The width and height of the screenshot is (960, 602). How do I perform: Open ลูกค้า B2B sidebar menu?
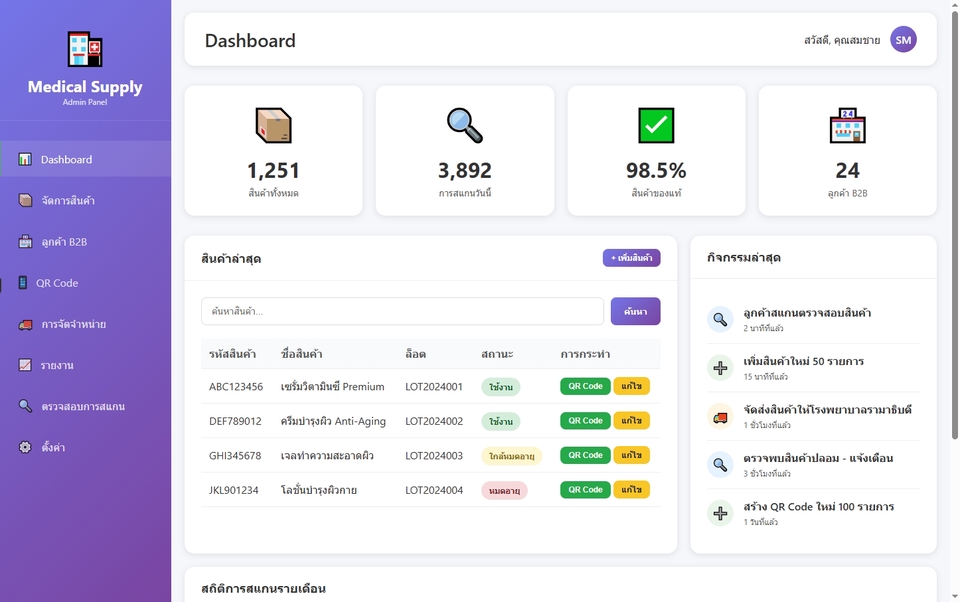click(64, 242)
